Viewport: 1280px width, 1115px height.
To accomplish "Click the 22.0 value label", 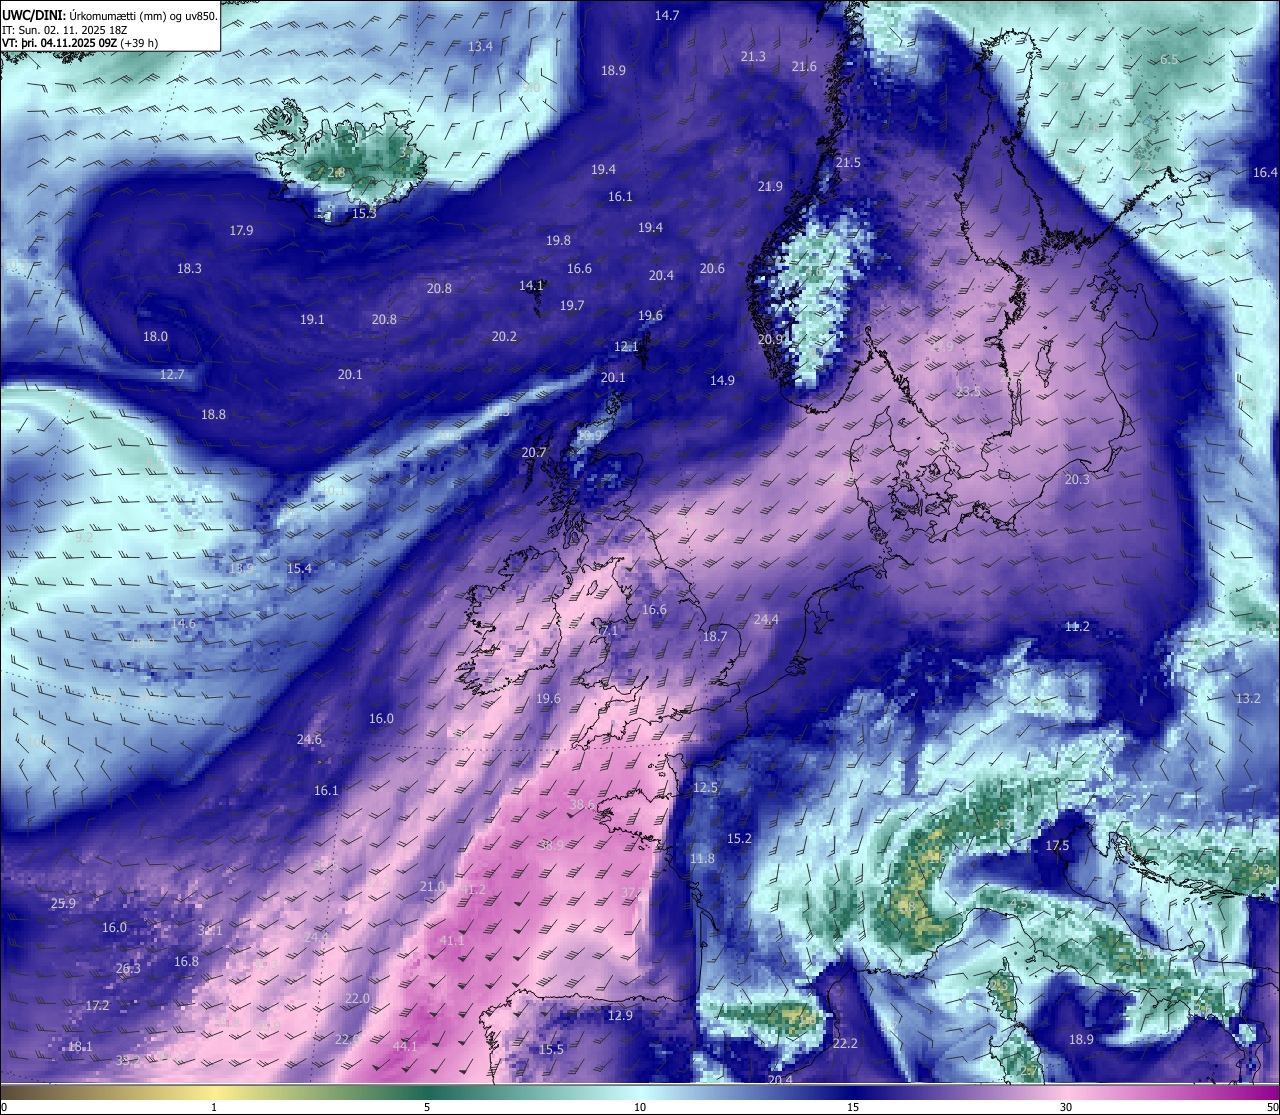I will pyautogui.click(x=357, y=998).
